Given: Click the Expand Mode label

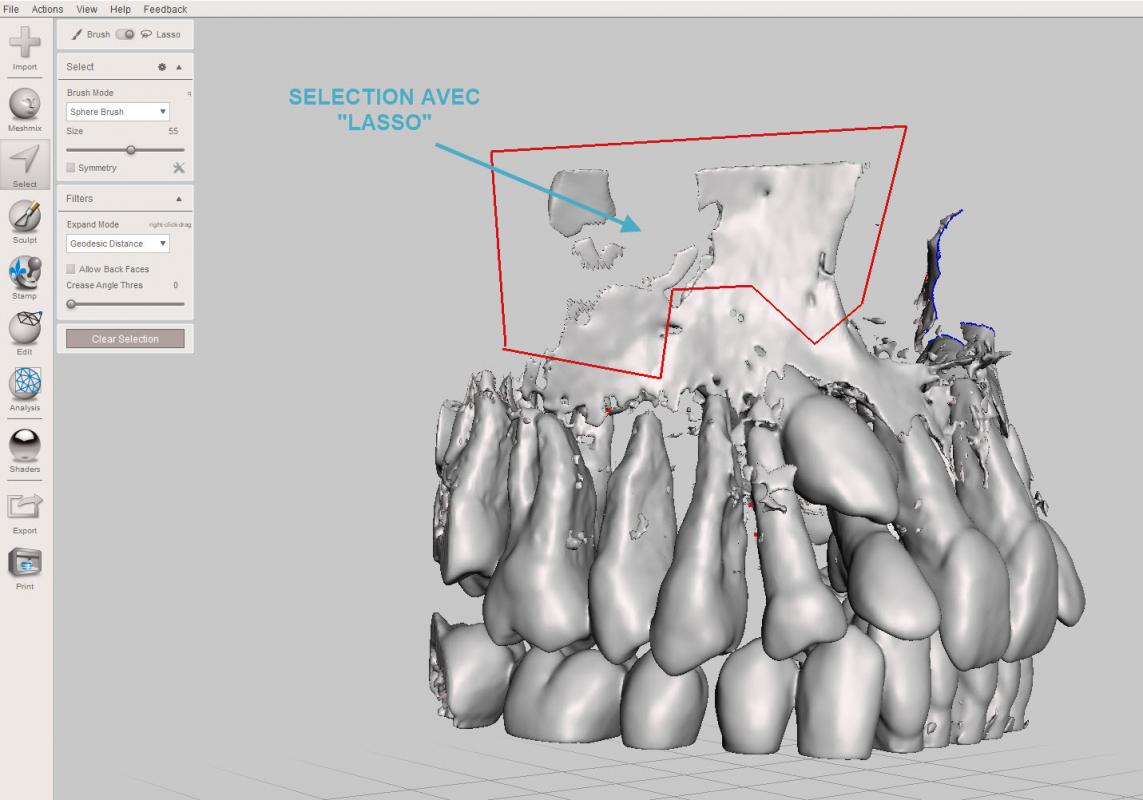Looking at the screenshot, I should [93, 225].
